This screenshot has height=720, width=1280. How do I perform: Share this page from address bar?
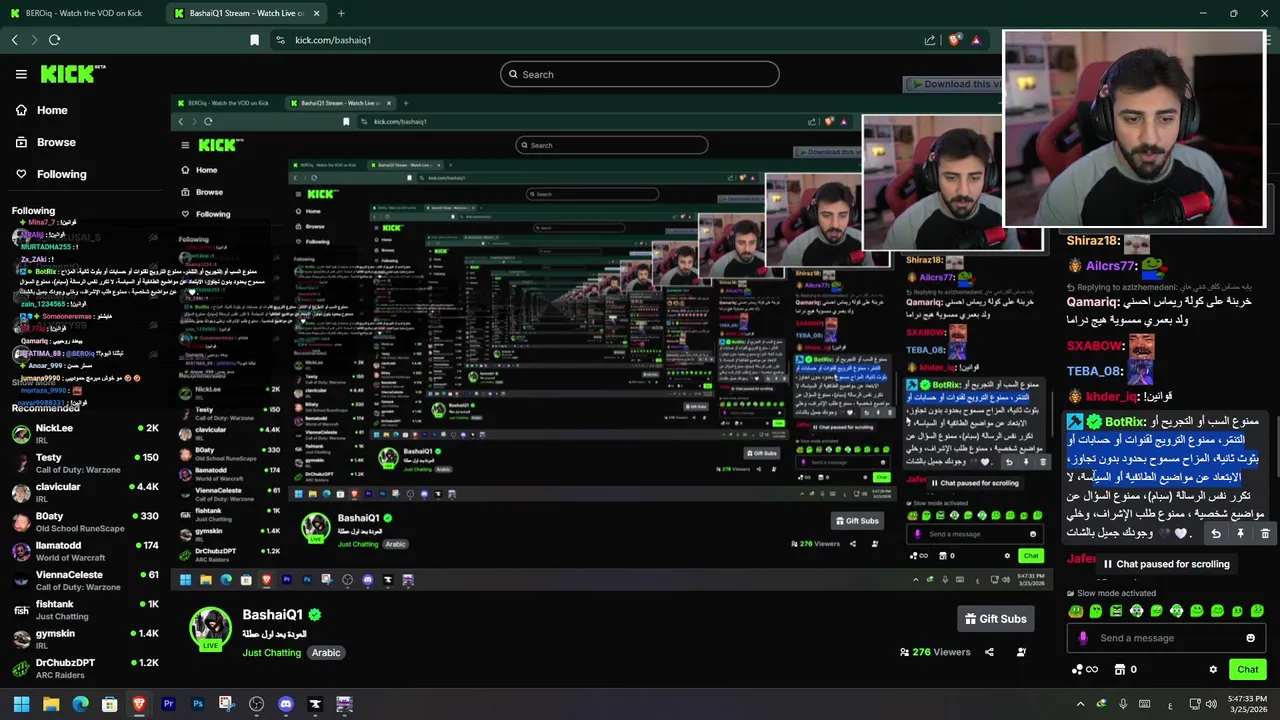(x=930, y=40)
